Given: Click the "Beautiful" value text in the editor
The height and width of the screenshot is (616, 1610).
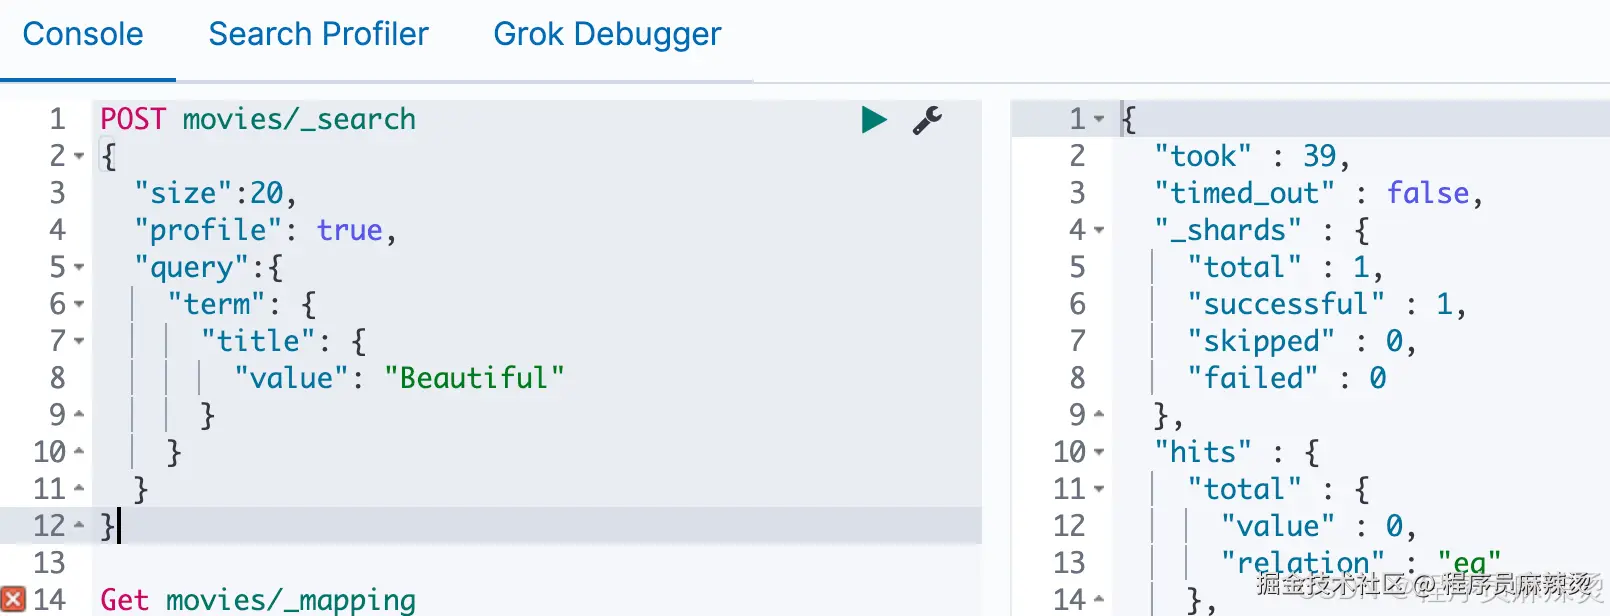Looking at the screenshot, I should coord(474,378).
